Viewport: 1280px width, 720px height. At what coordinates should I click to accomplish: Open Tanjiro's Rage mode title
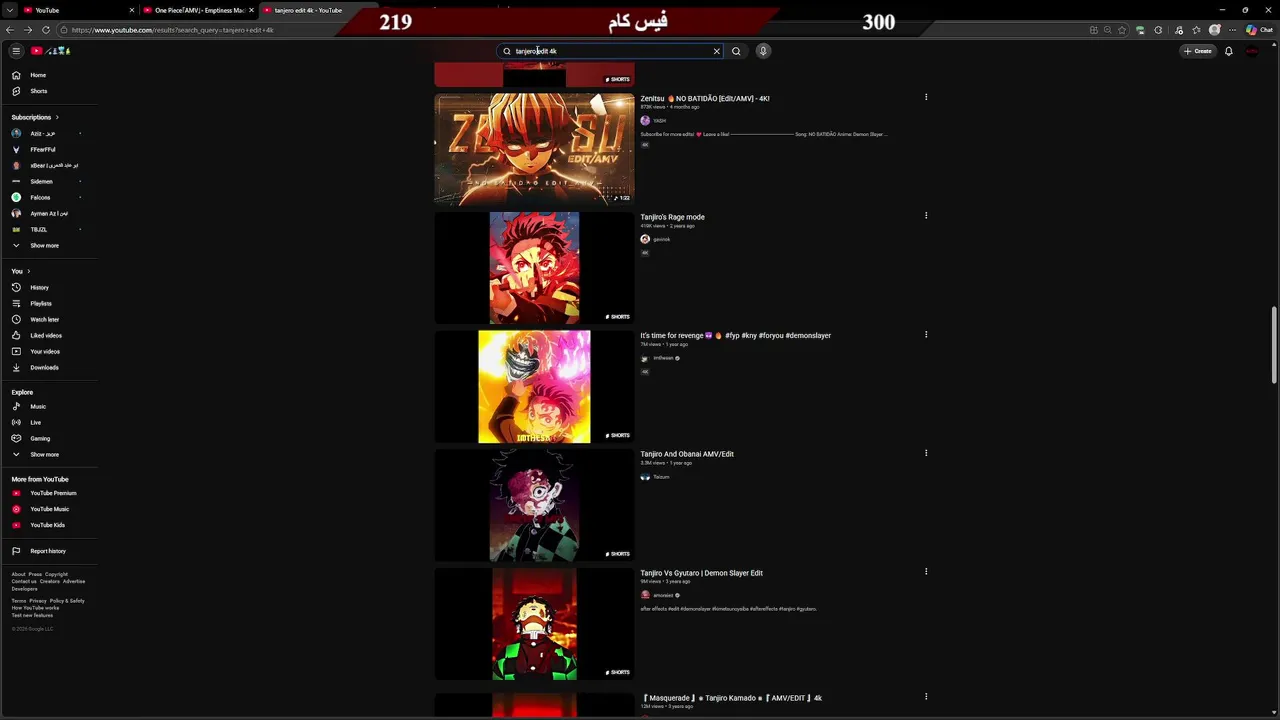coord(672,217)
